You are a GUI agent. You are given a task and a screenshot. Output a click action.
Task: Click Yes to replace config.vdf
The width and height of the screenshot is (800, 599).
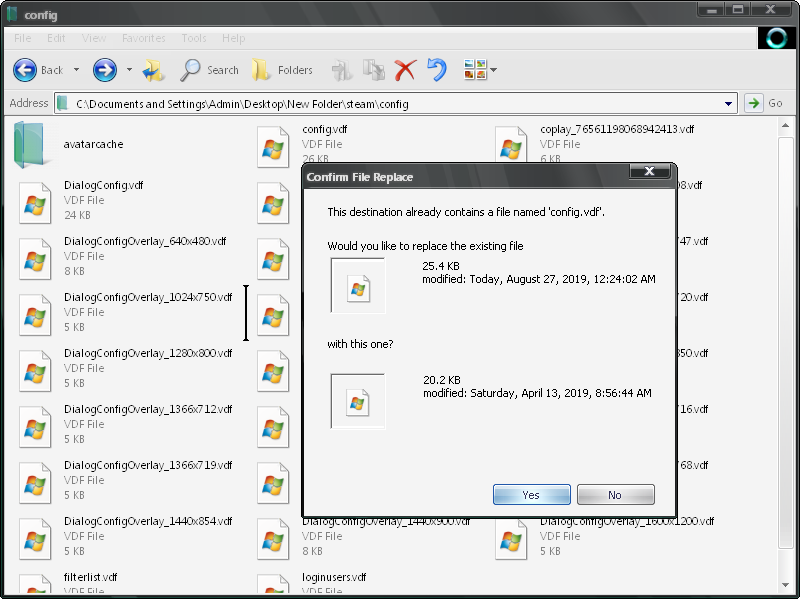(531, 494)
